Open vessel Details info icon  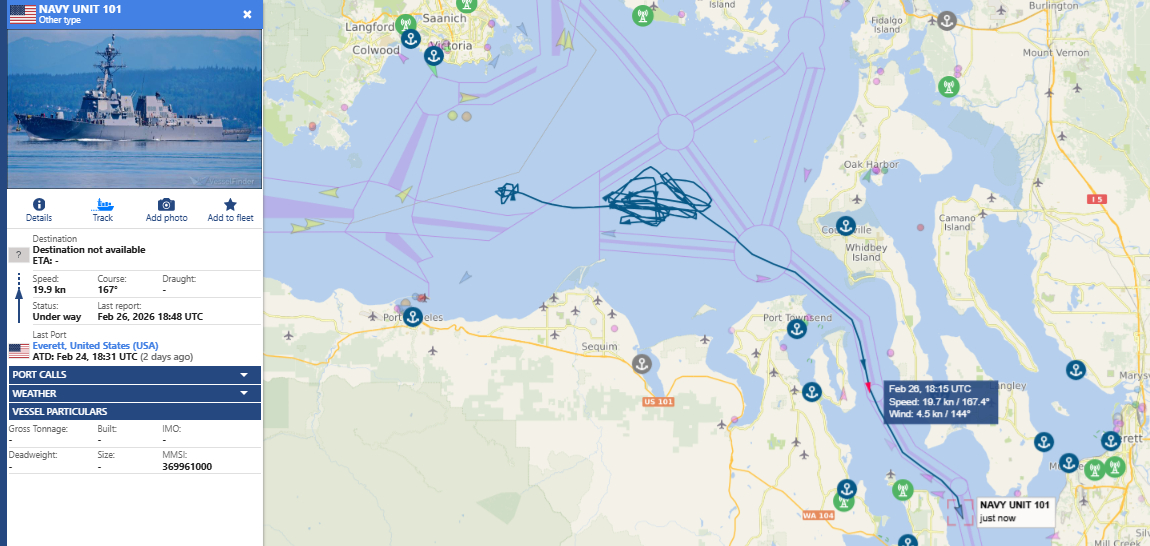click(39, 205)
